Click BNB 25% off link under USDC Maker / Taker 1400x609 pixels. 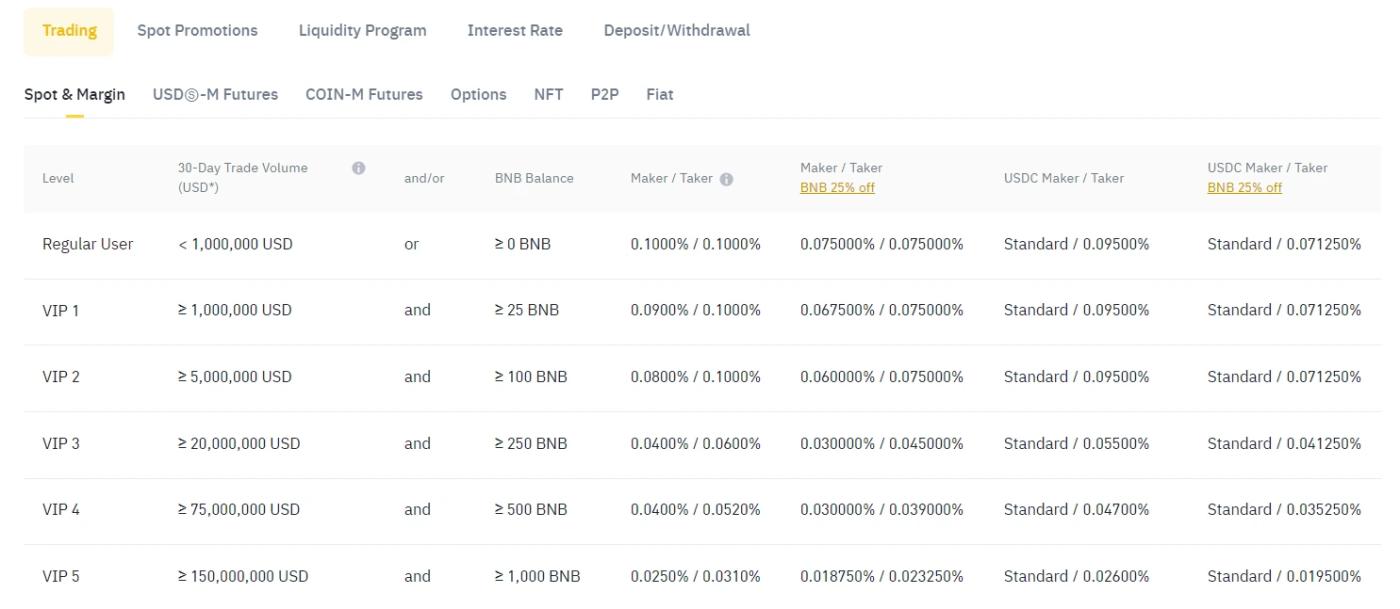pyautogui.click(x=1244, y=188)
